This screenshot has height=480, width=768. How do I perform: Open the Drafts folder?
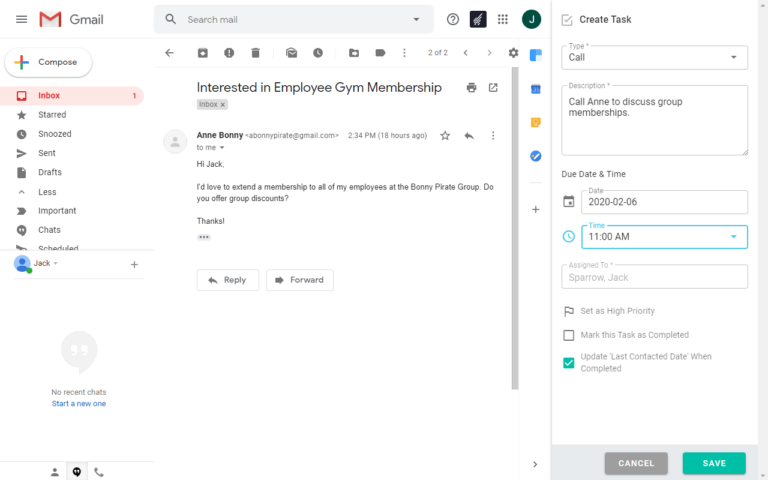[50, 172]
